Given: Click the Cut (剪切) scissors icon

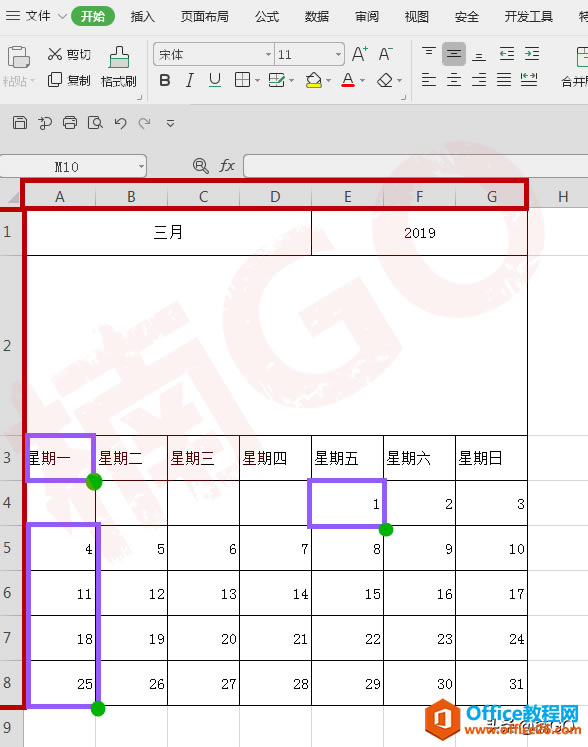Looking at the screenshot, I should coord(55,54).
